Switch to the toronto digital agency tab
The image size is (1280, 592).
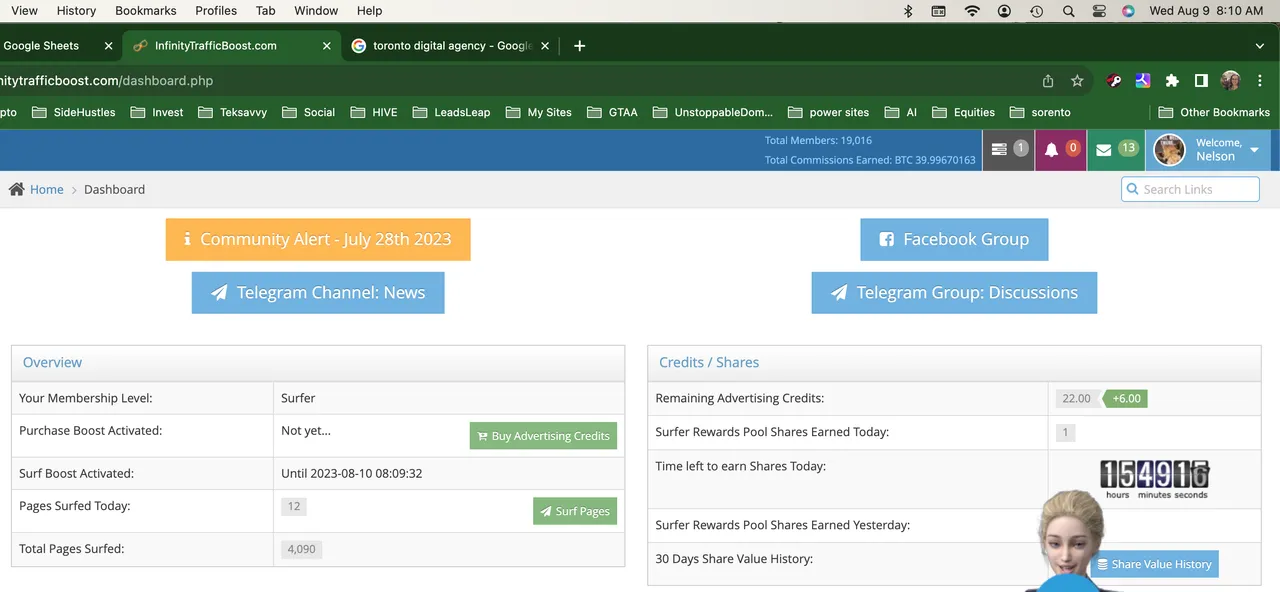(450, 46)
